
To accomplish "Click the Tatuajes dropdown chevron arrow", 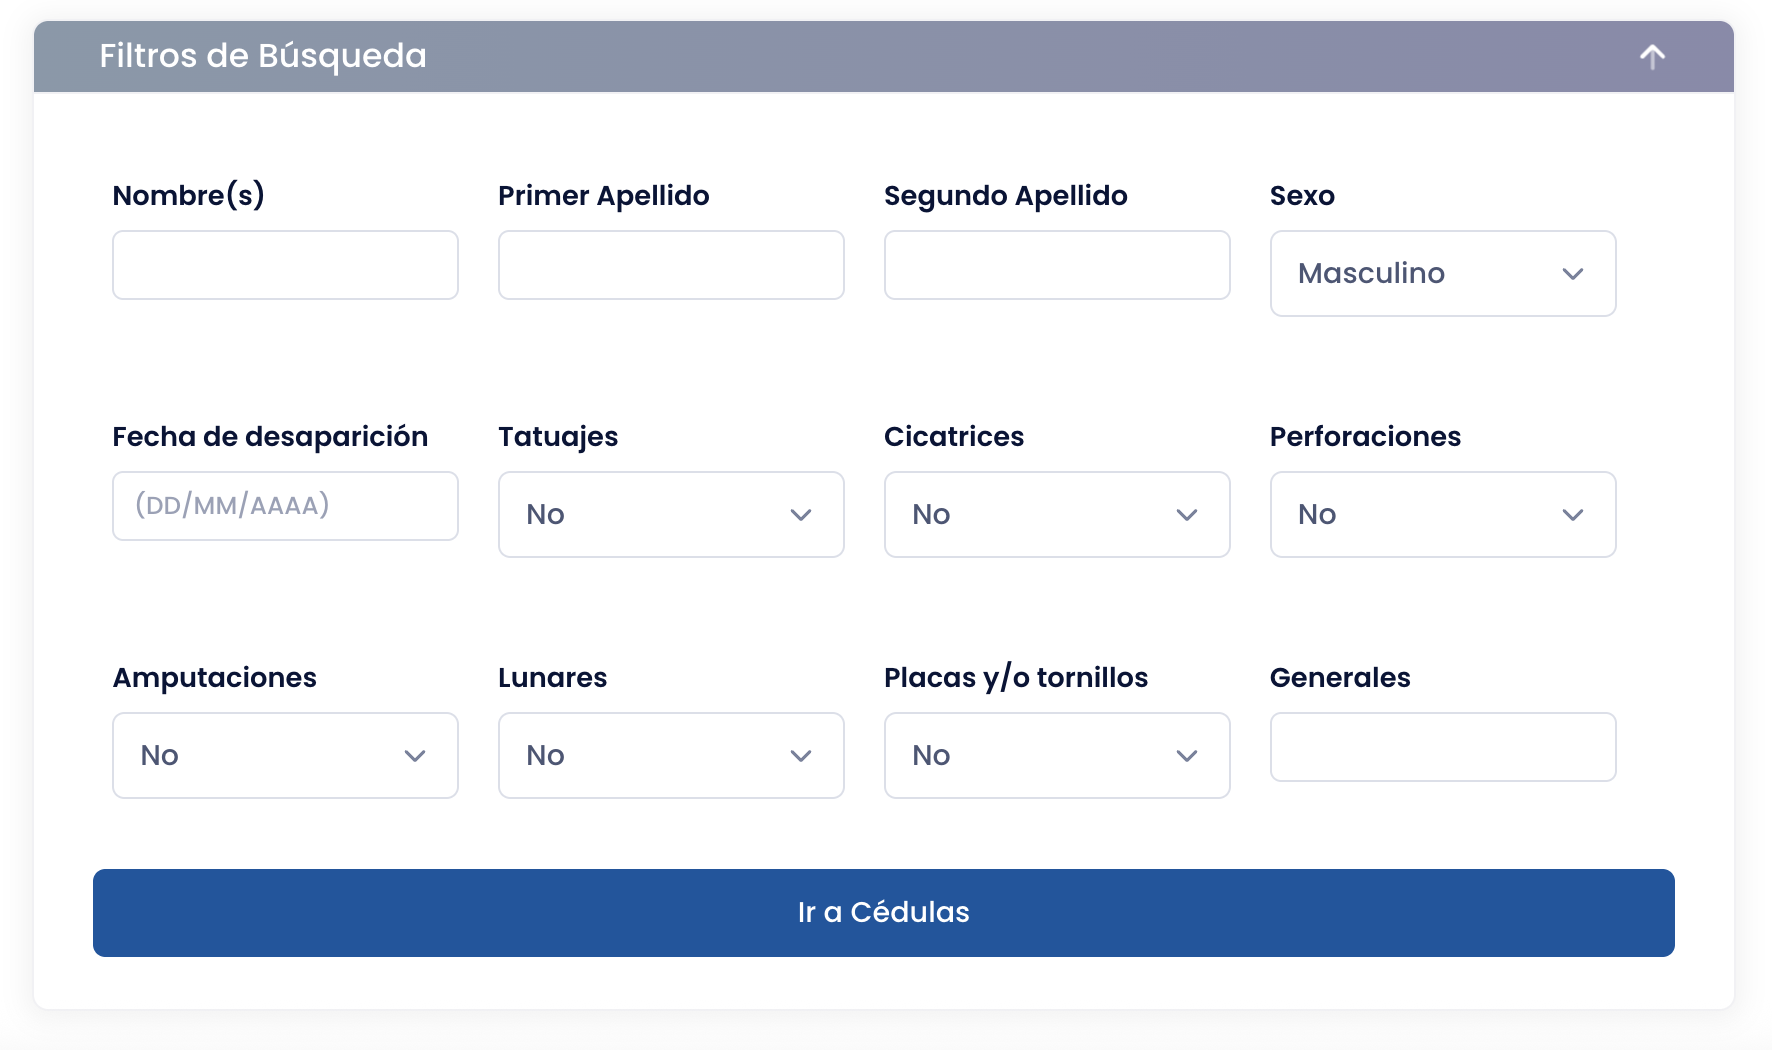I will click(x=800, y=515).
